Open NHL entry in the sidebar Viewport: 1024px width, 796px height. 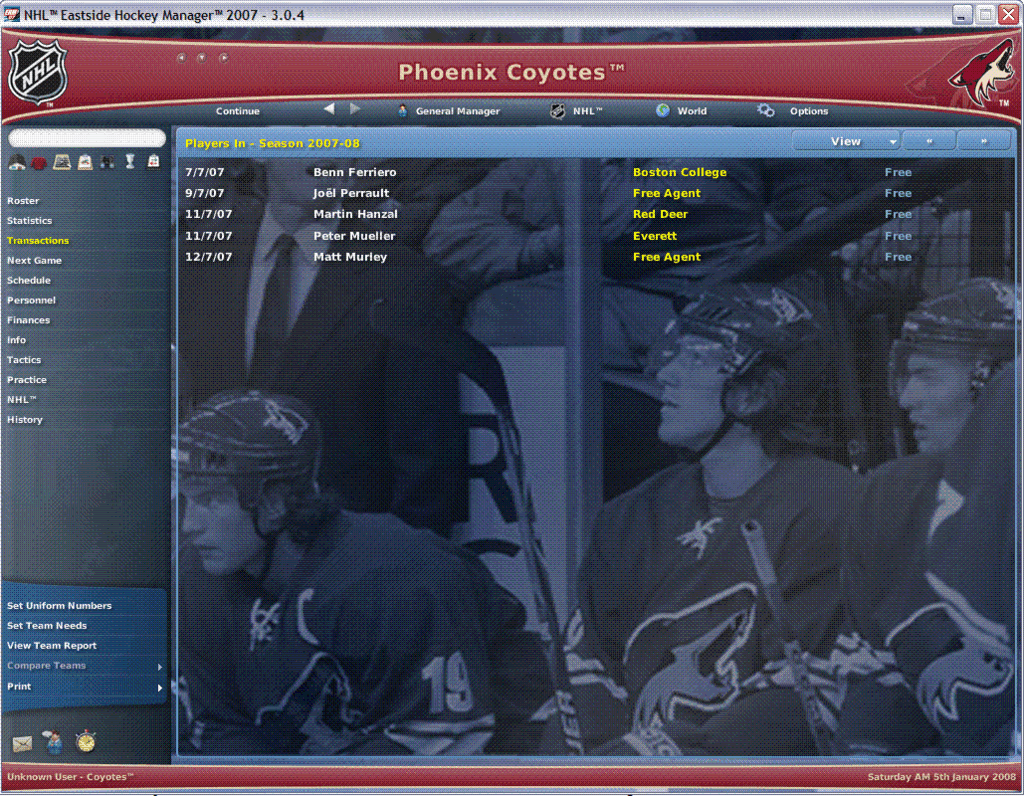click(x=22, y=399)
